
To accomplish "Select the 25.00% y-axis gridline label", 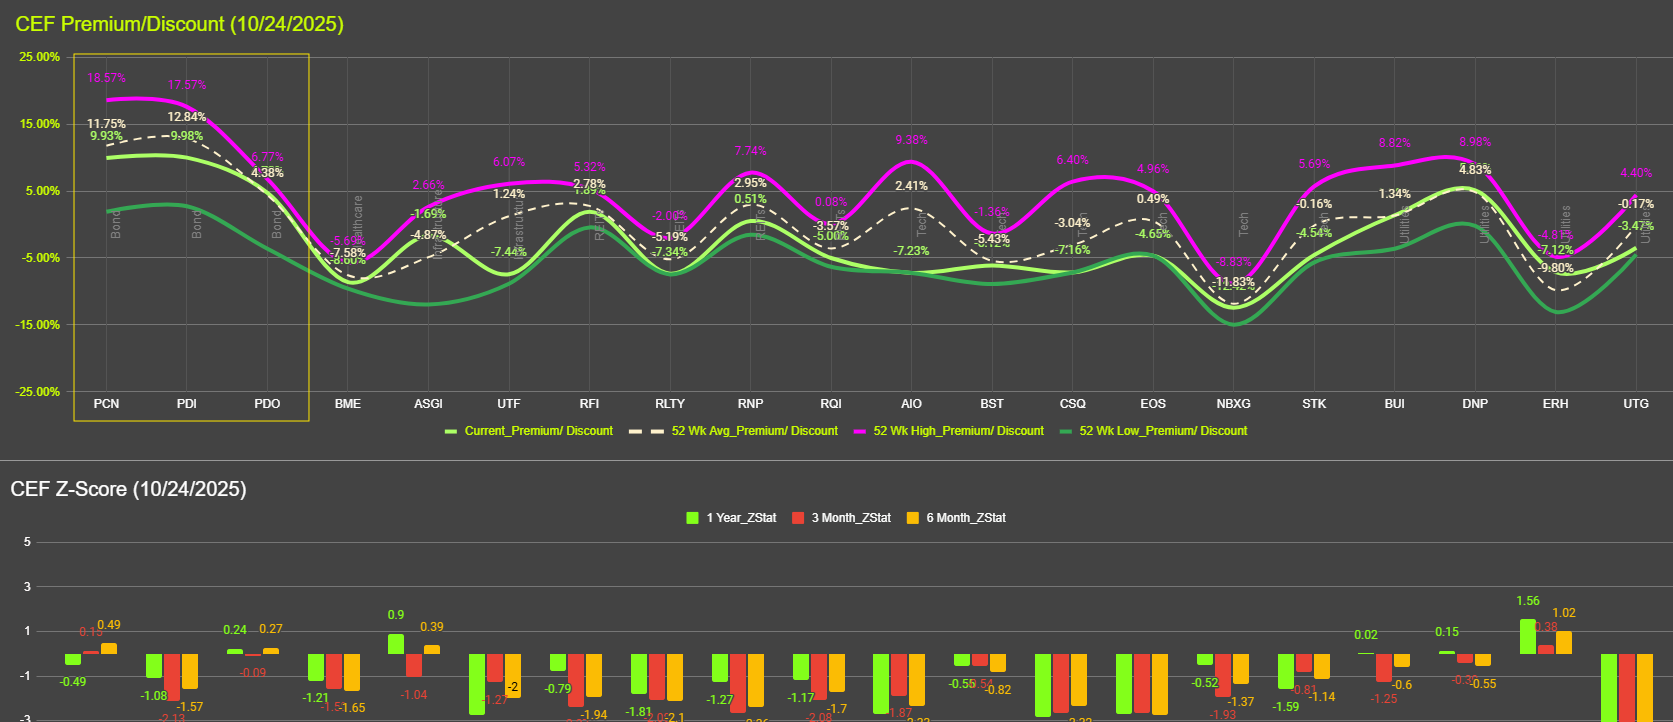I will [40, 57].
